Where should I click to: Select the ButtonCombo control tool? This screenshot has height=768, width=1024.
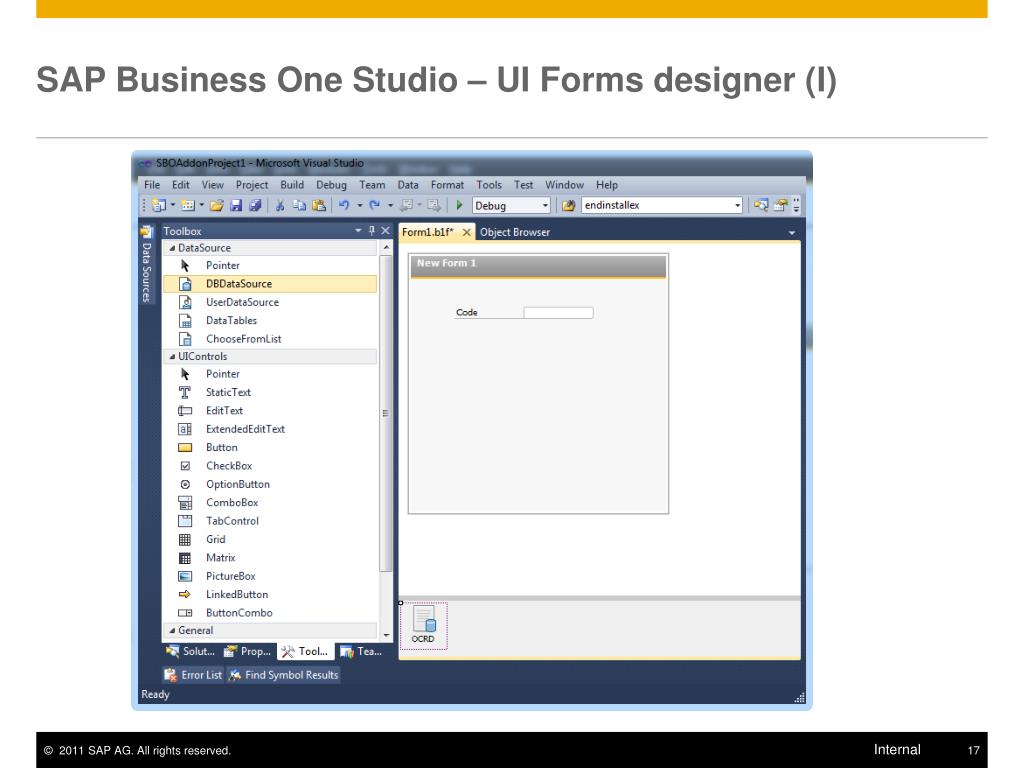[270, 613]
